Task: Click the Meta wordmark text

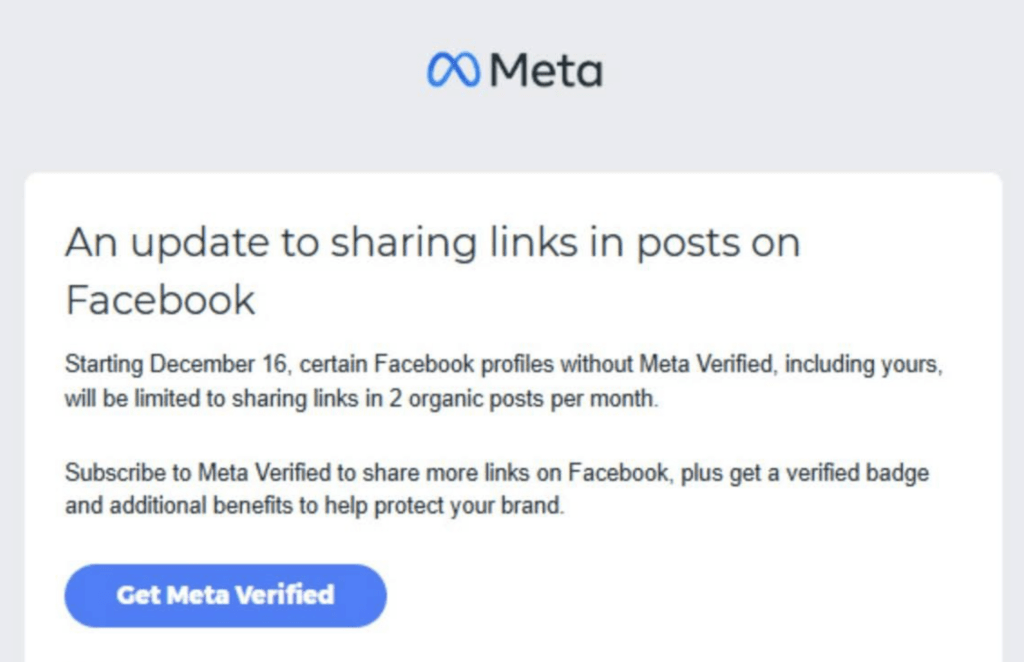Action: click(546, 69)
